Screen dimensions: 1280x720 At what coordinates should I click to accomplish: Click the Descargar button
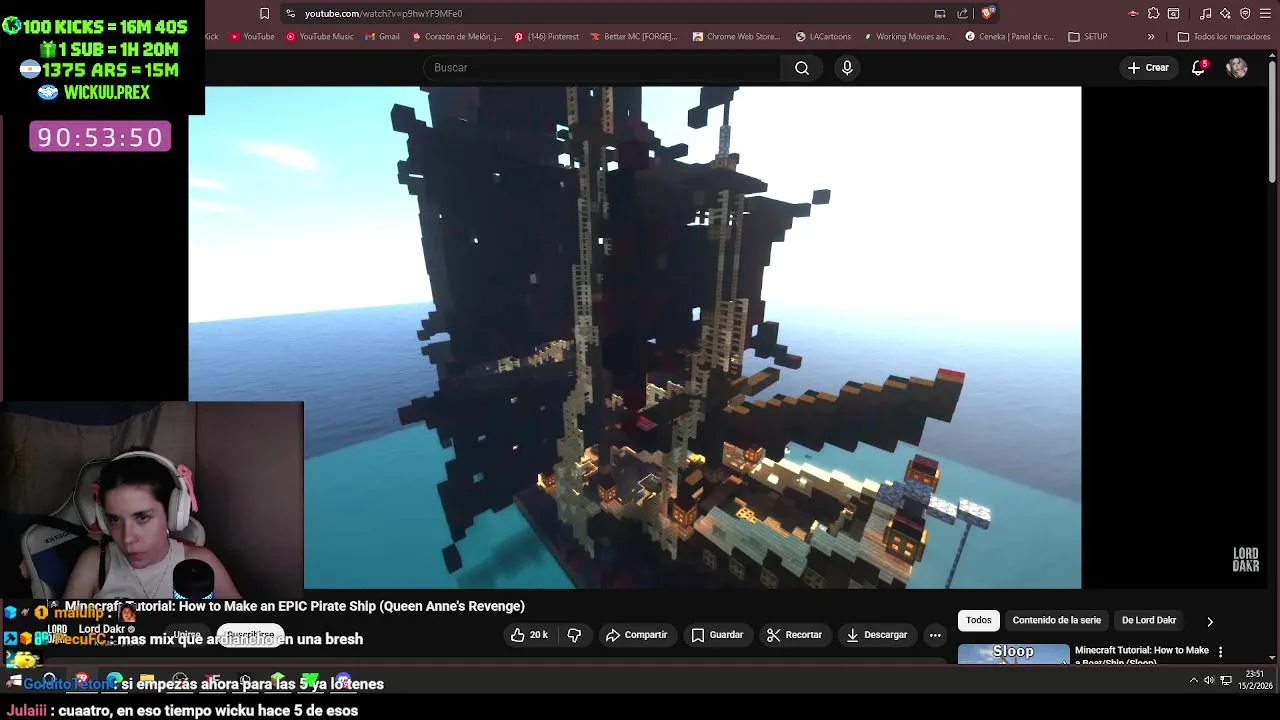876,635
